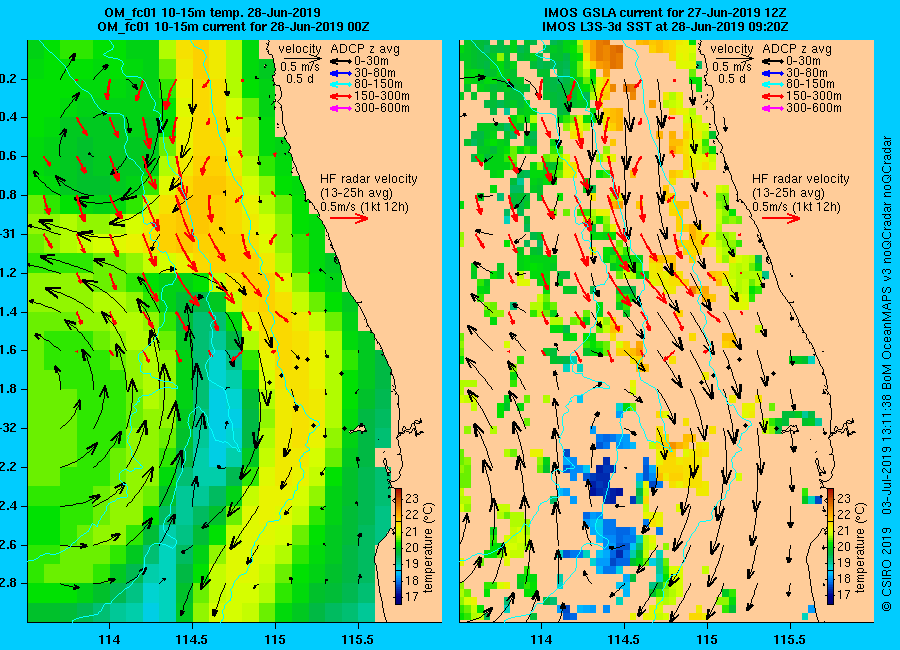Click the 'velocity' label in left legend

click(x=300, y=49)
